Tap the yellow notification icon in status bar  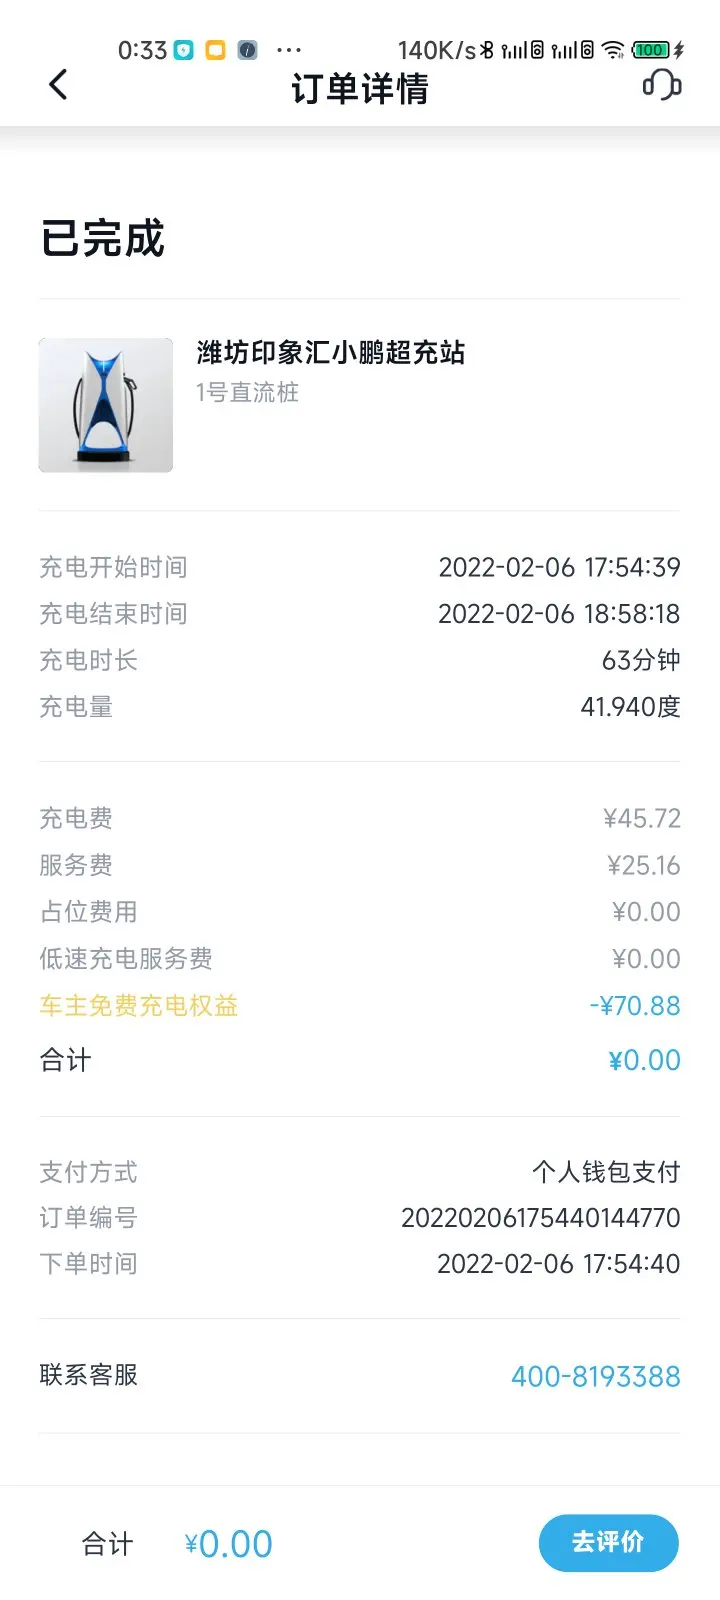tap(215, 50)
